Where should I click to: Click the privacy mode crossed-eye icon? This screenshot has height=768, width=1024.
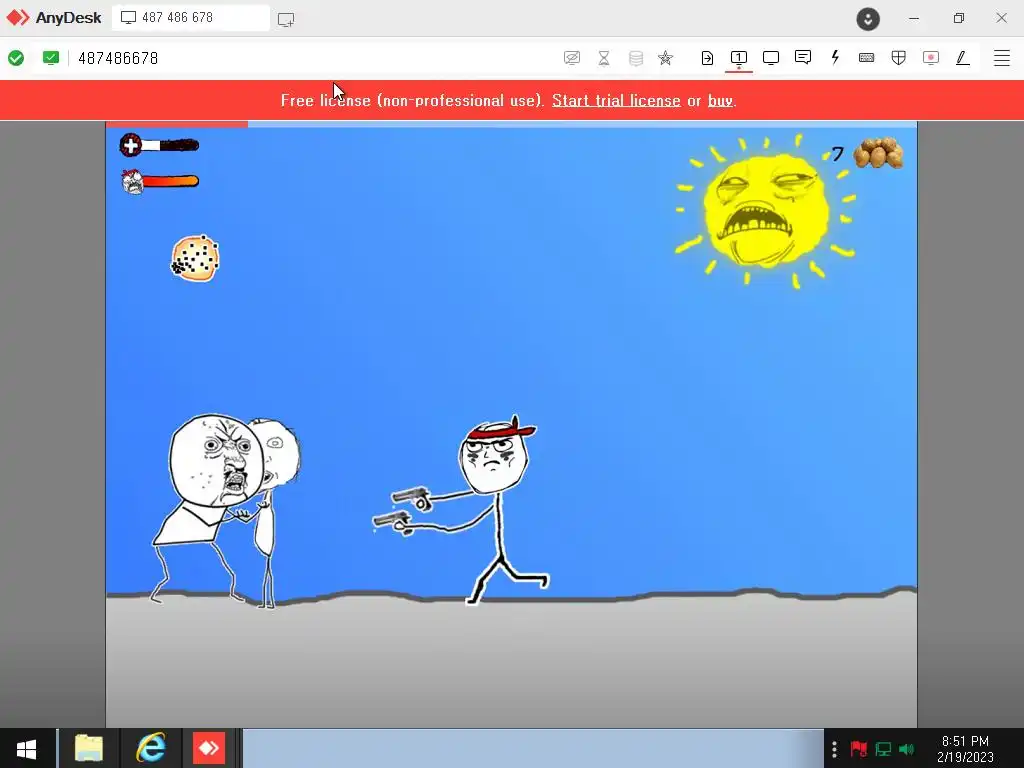[571, 58]
